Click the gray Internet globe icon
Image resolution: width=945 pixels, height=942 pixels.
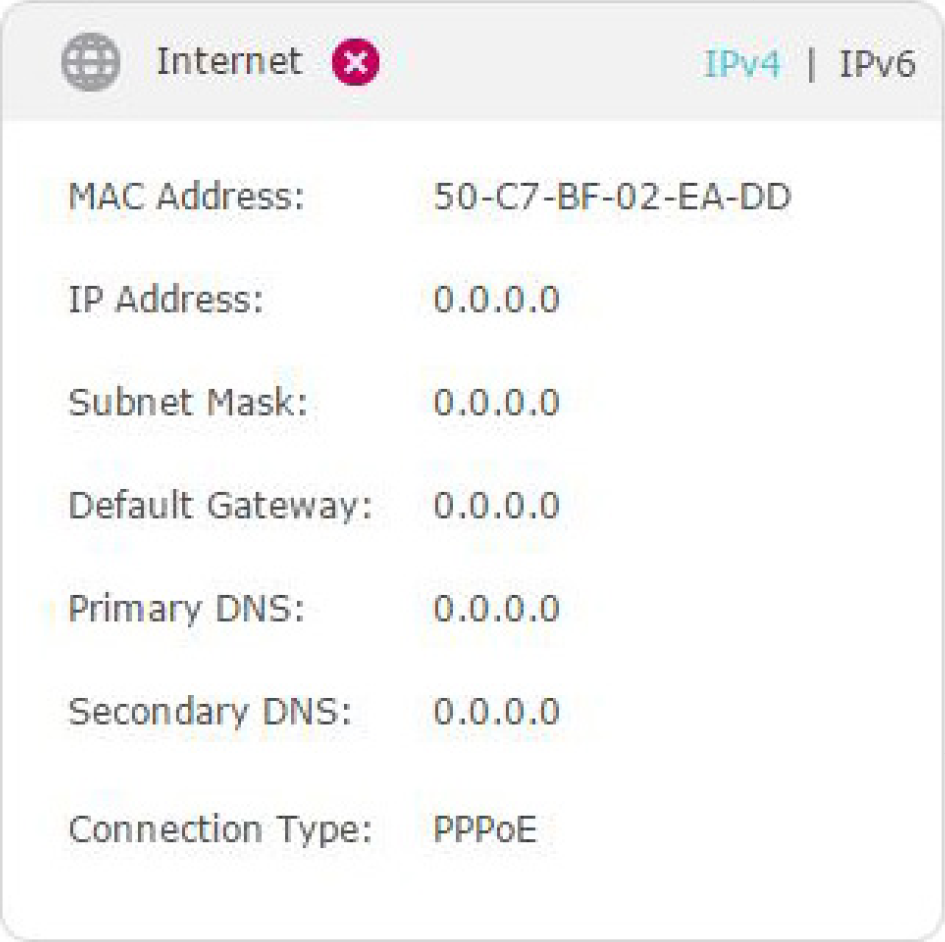(x=90, y=62)
